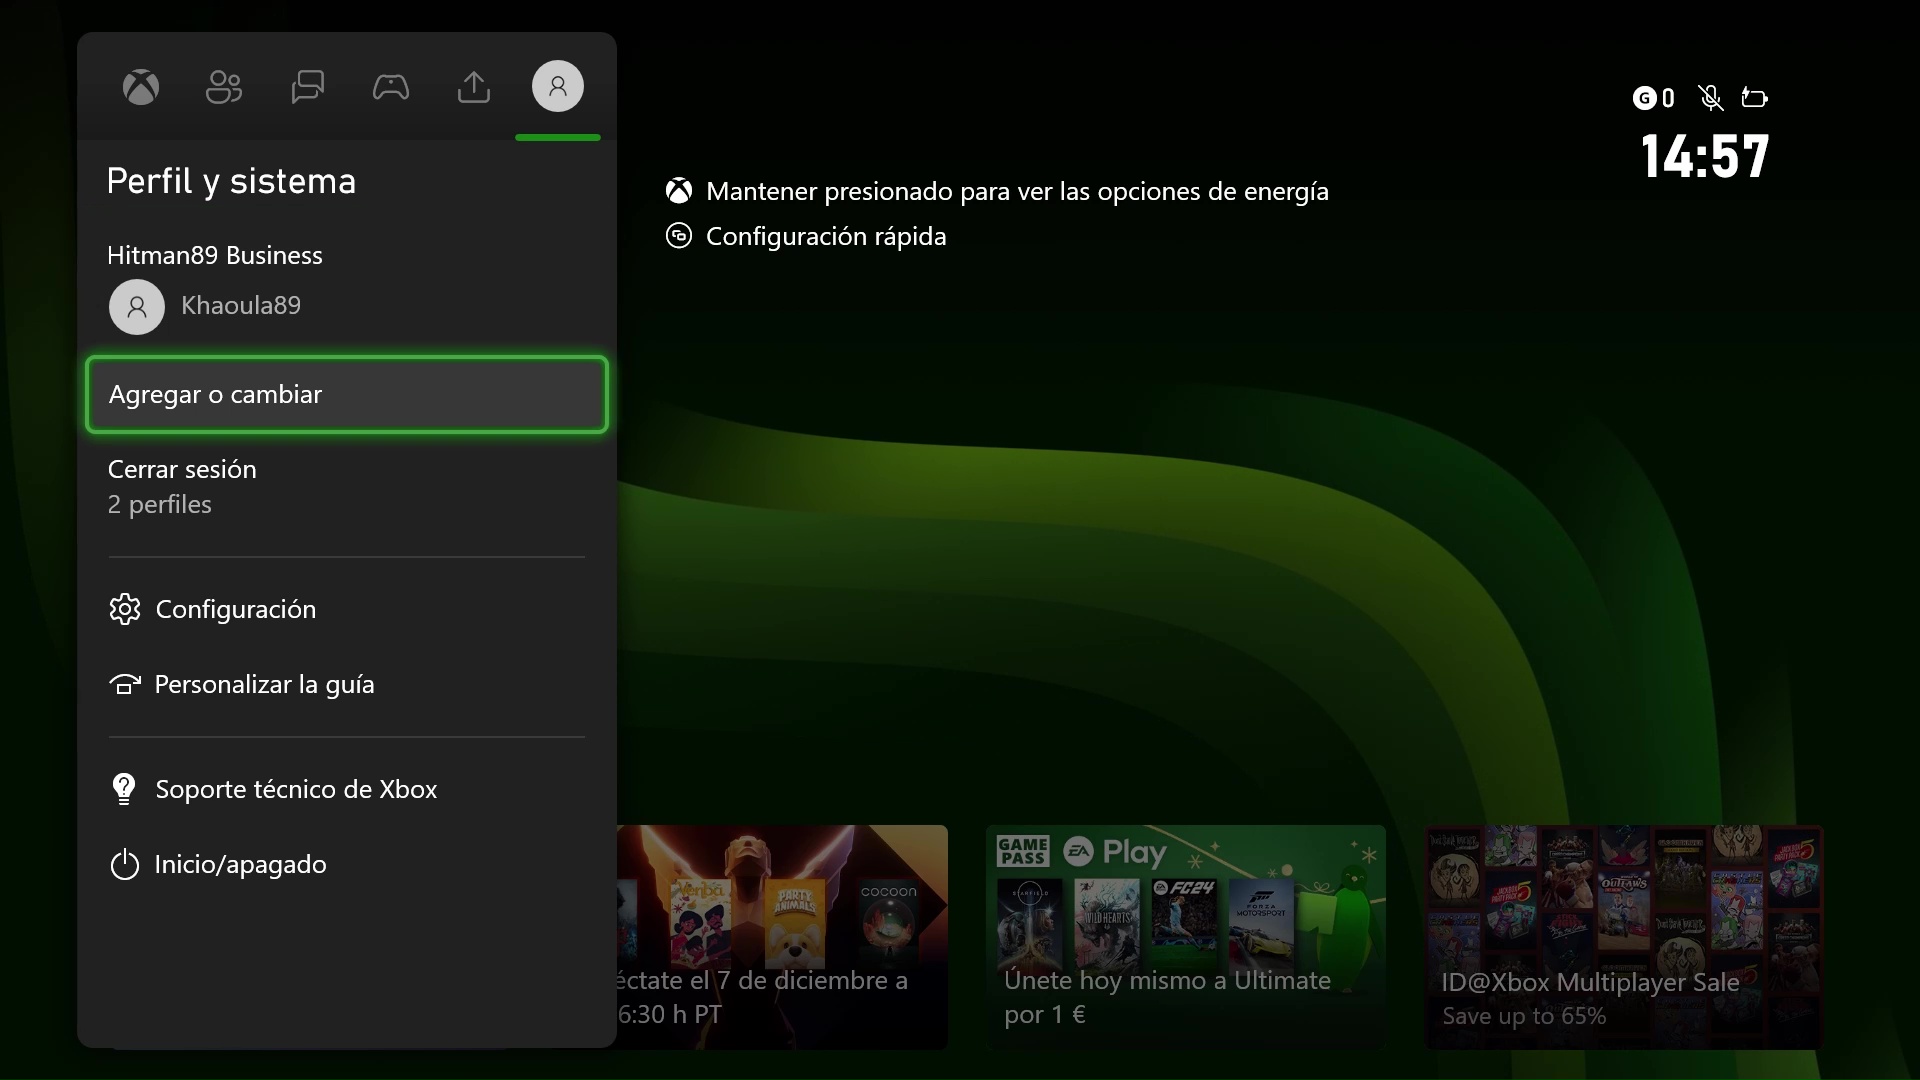Click Configuración rápida text
The width and height of the screenshot is (1920, 1080).
pyautogui.click(x=826, y=236)
